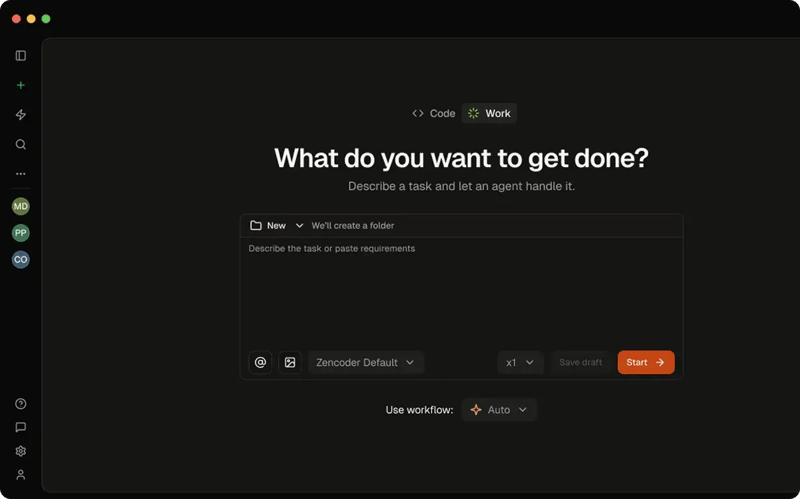The image size is (800, 499).
Task: Open the user account profile icon
Action: 20,475
